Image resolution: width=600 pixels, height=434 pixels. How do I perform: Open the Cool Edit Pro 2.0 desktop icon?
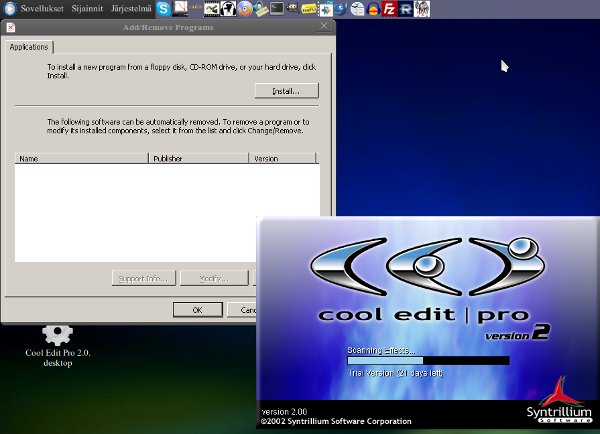click(x=57, y=346)
